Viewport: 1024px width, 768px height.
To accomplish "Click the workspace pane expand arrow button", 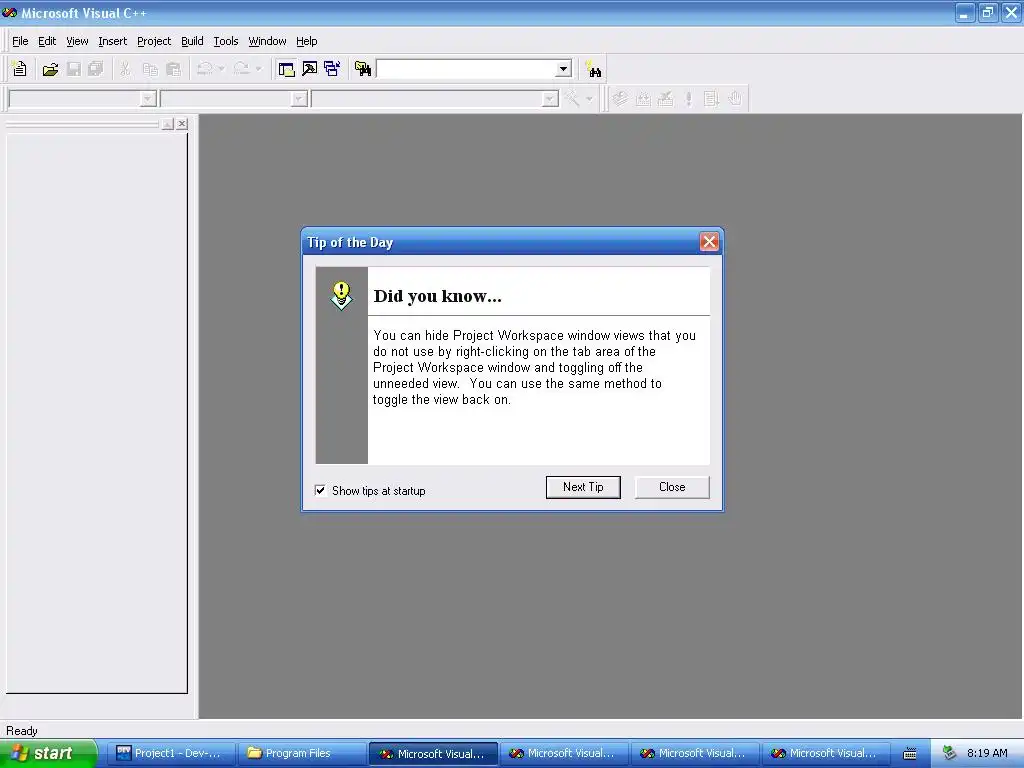I will coord(168,123).
